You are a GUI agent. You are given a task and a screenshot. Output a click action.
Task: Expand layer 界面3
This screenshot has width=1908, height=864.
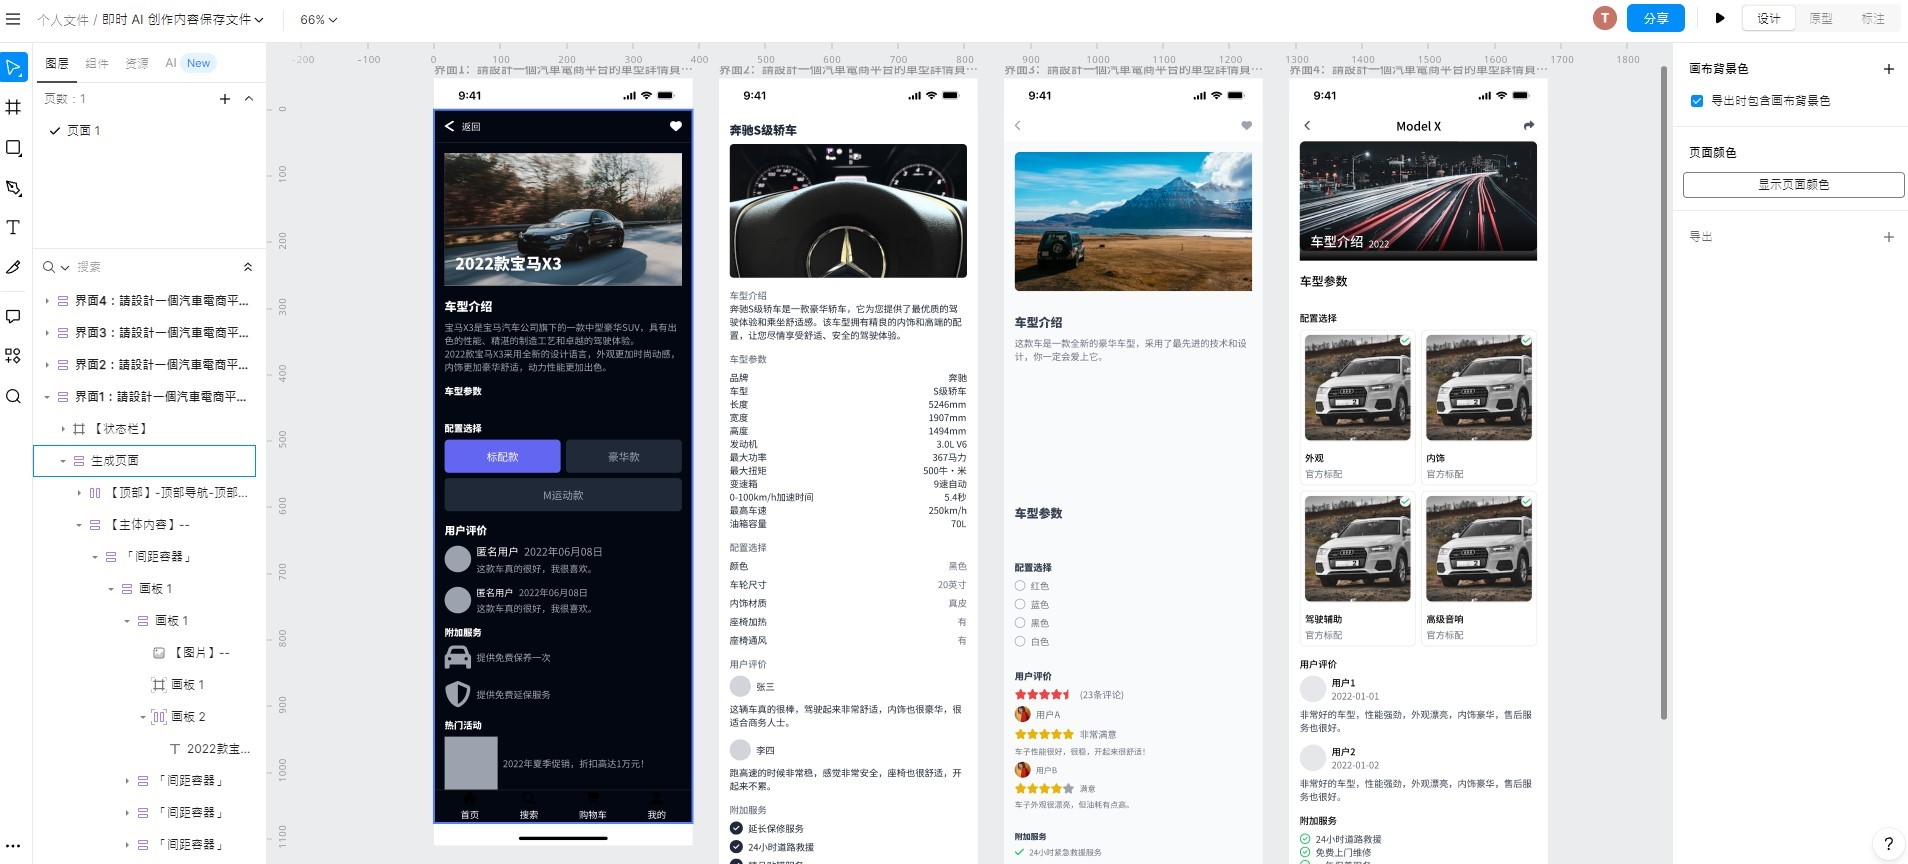tap(47, 332)
